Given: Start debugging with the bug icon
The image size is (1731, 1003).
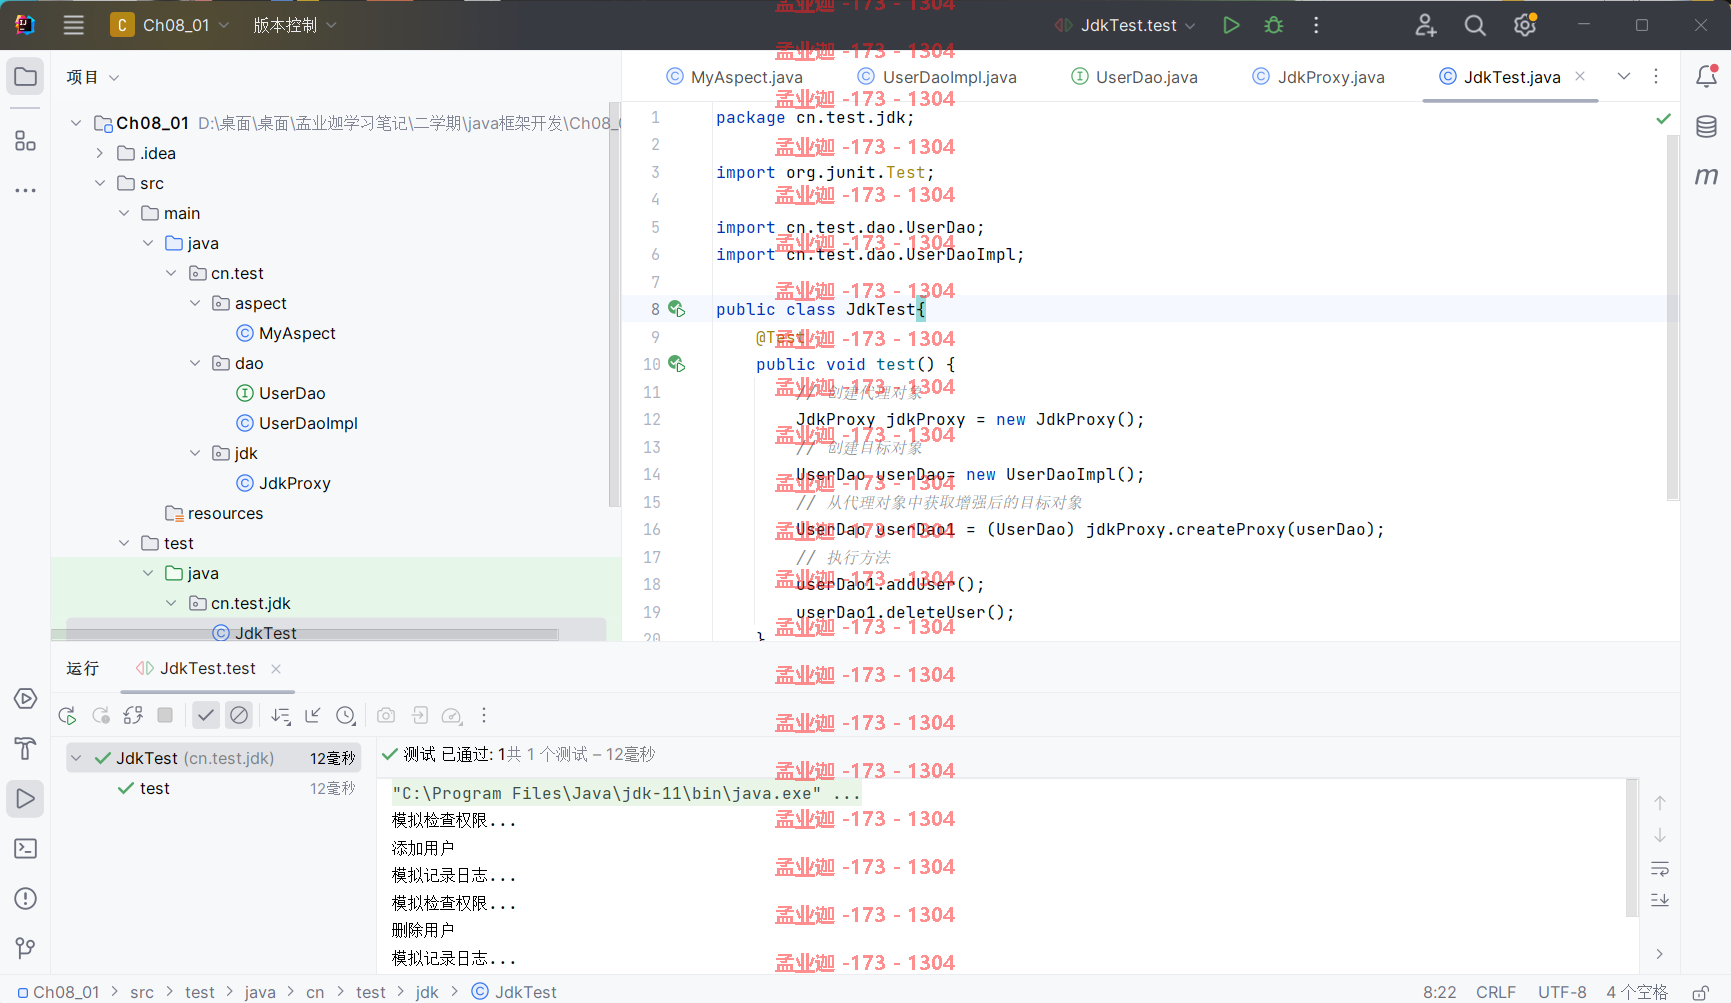Looking at the screenshot, I should coord(1274,25).
